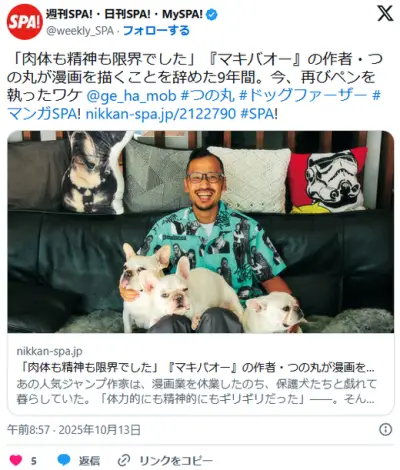This screenshot has height=470, width=400.
Task: Click the 返信 reply label
Action: (89, 461)
